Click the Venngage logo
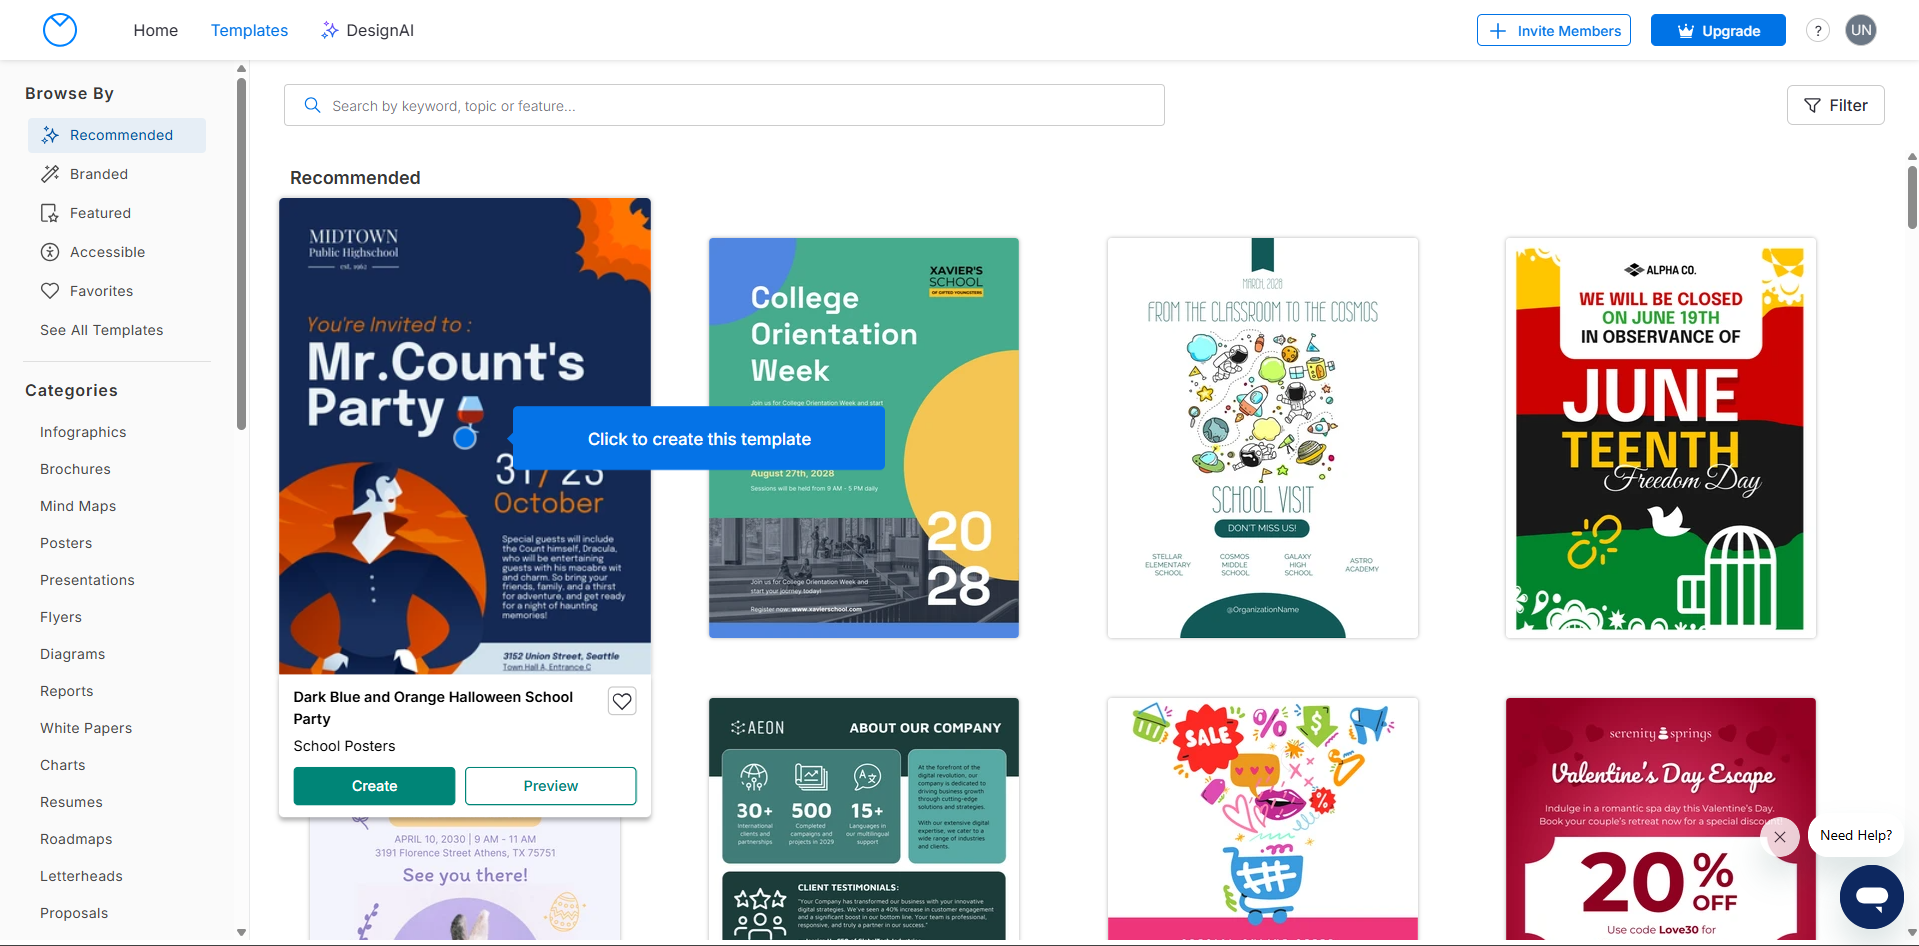This screenshot has height=946, width=1919. coord(59,30)
